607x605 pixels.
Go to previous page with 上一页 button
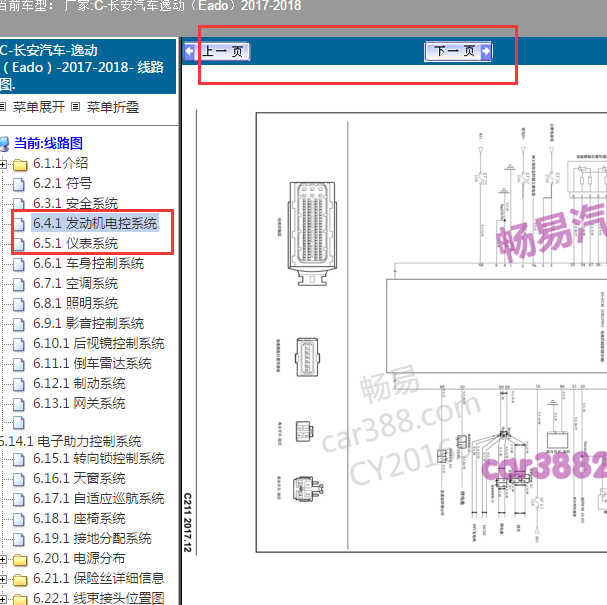click(217, 51)
